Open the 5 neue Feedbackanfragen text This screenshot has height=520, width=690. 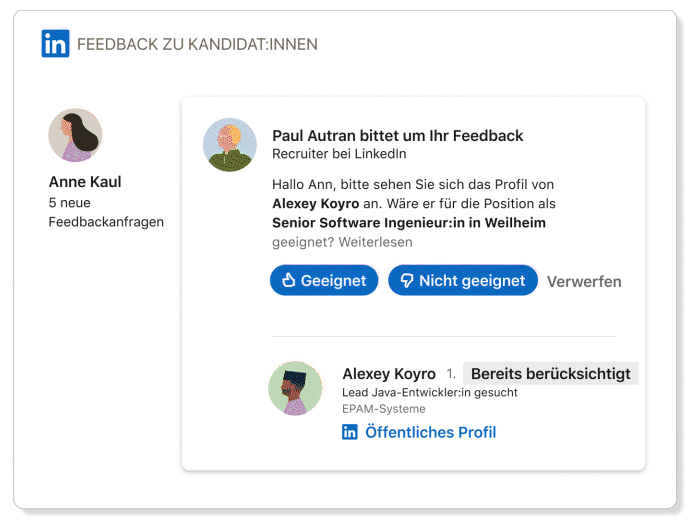[106, 212]
